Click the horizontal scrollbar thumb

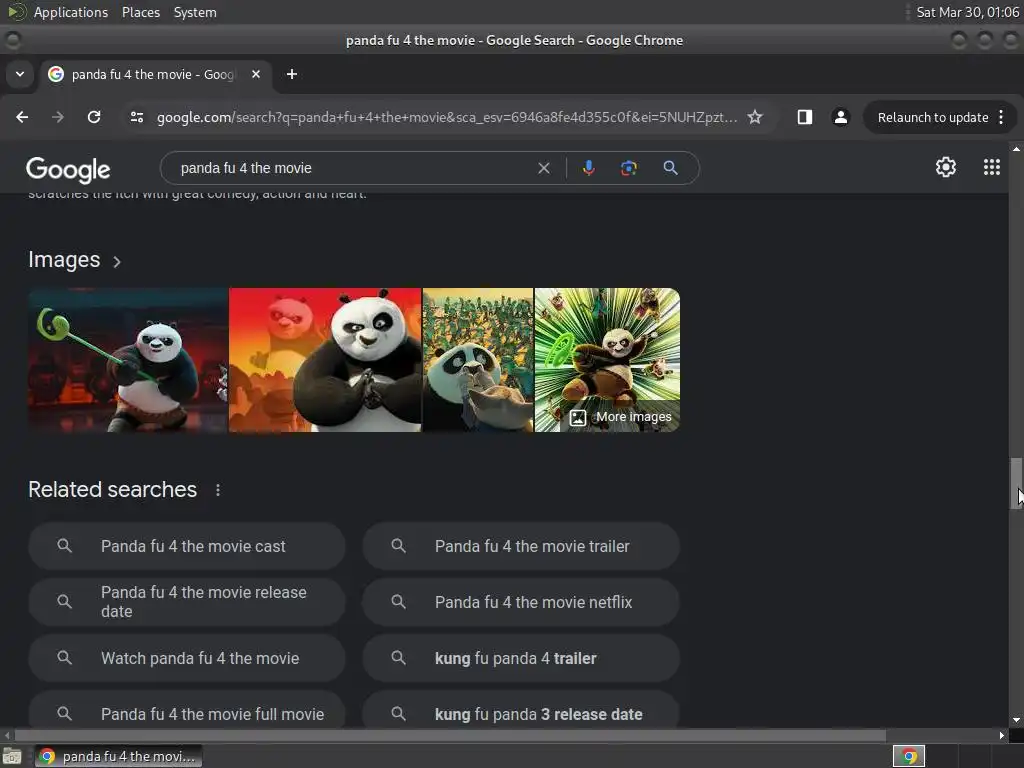click(449, 735)
